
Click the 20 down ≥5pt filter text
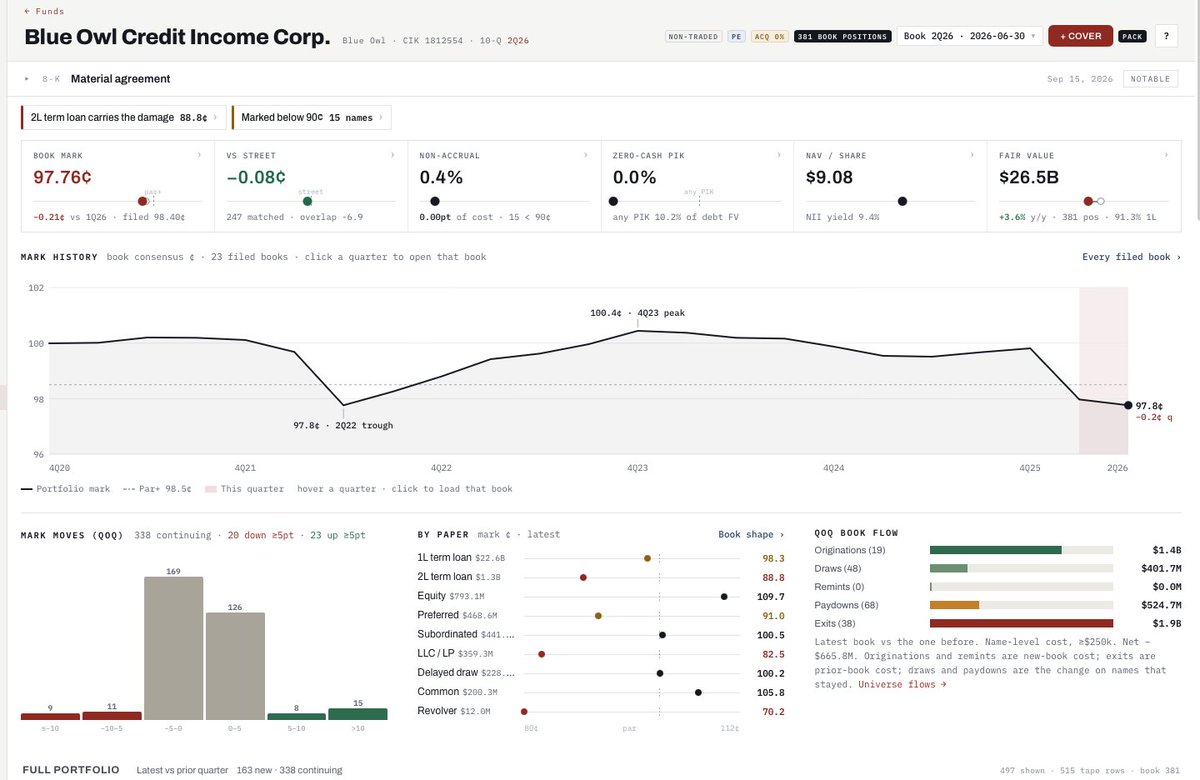260,535
